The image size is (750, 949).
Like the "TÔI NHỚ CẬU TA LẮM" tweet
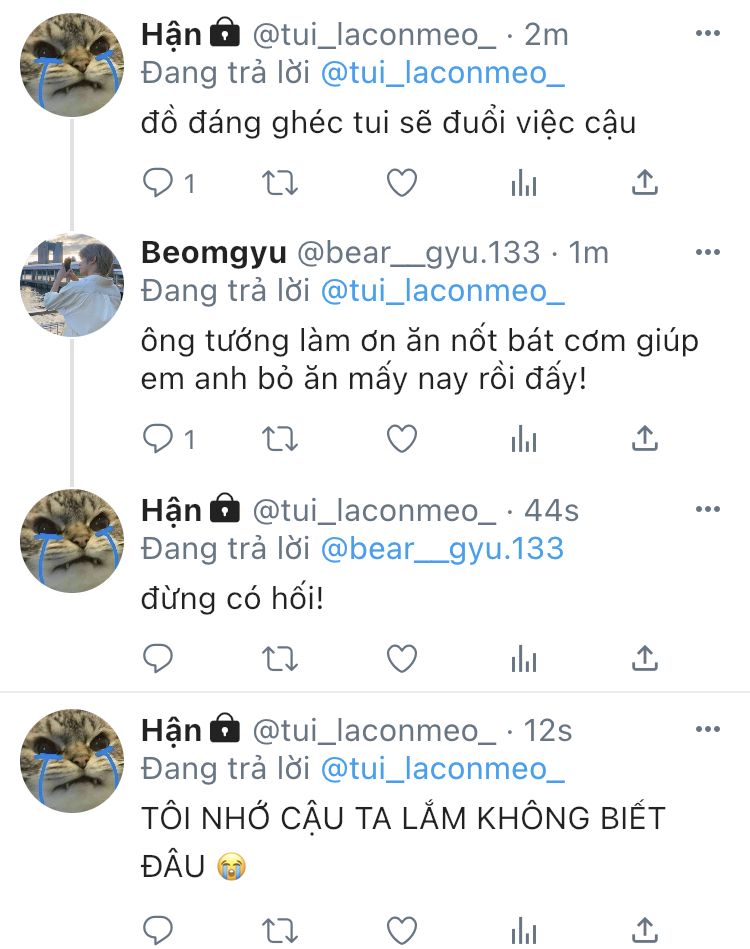(x=402, y=930)
